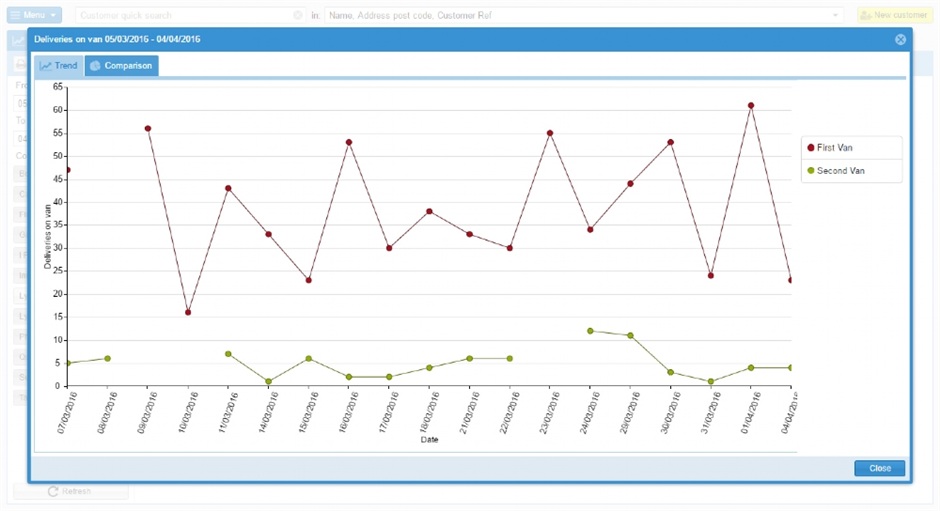
Task: Toggle the Second Van legend series
Action: (x=838, y=171)
